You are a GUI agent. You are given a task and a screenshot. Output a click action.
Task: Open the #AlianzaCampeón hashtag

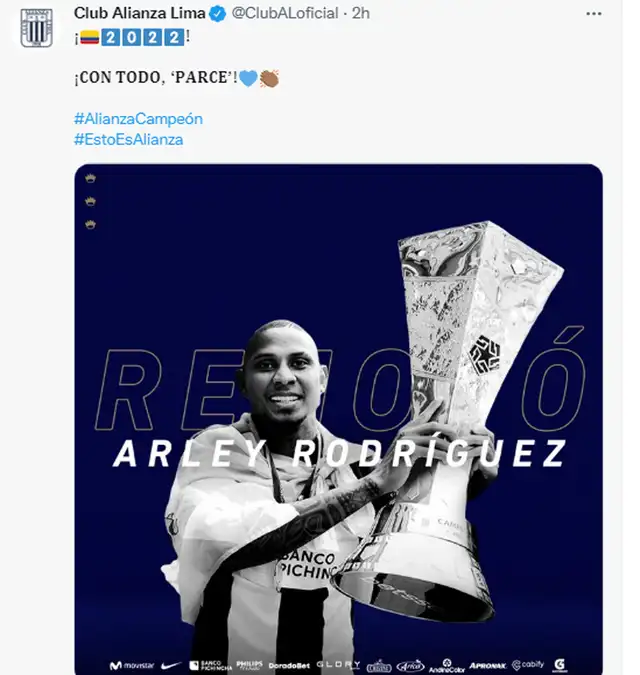point(138,119)
